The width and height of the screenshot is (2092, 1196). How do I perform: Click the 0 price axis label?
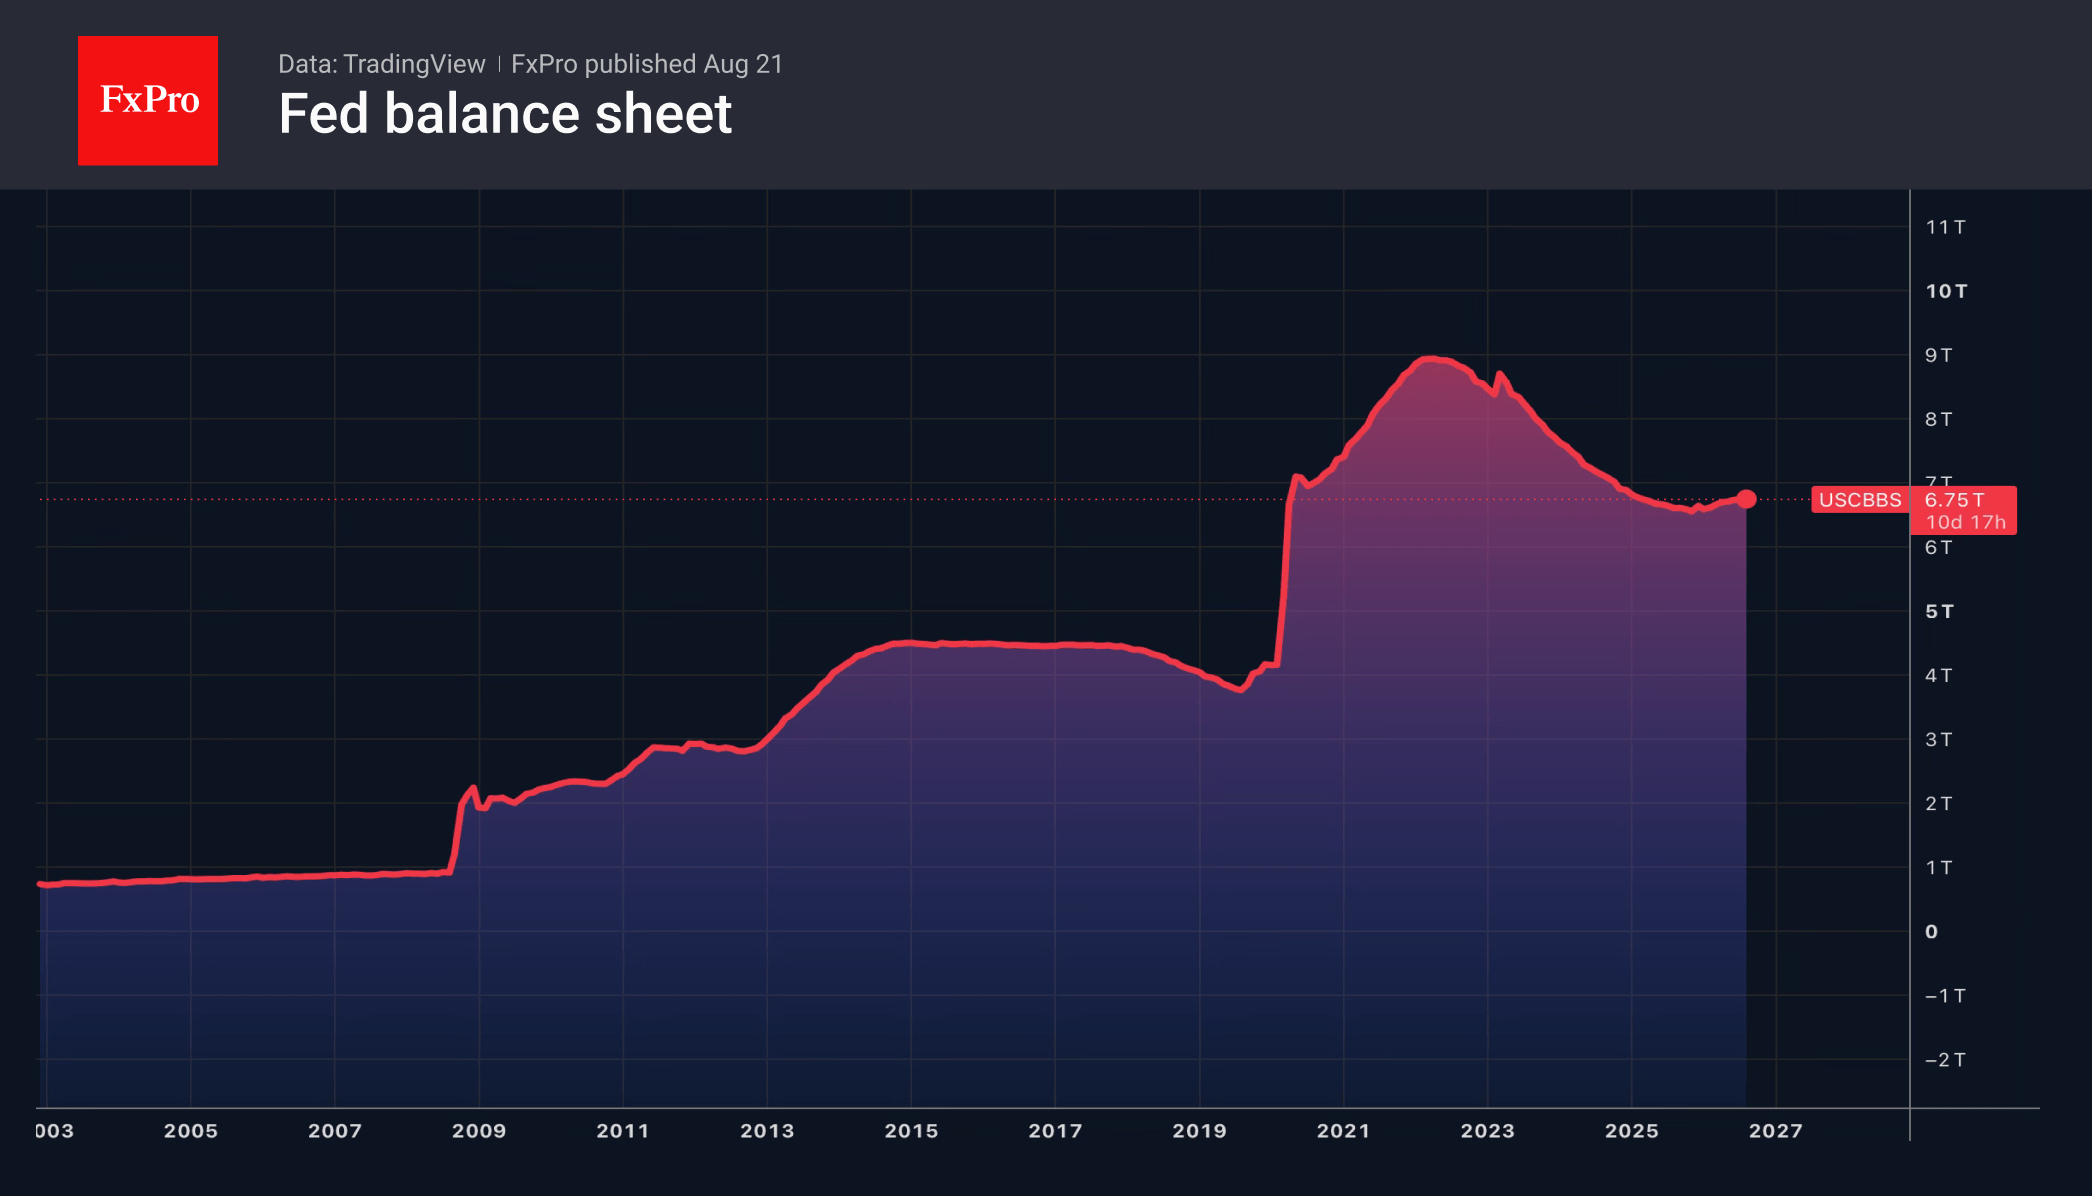pyautogui.click(x=1931, y=931)
